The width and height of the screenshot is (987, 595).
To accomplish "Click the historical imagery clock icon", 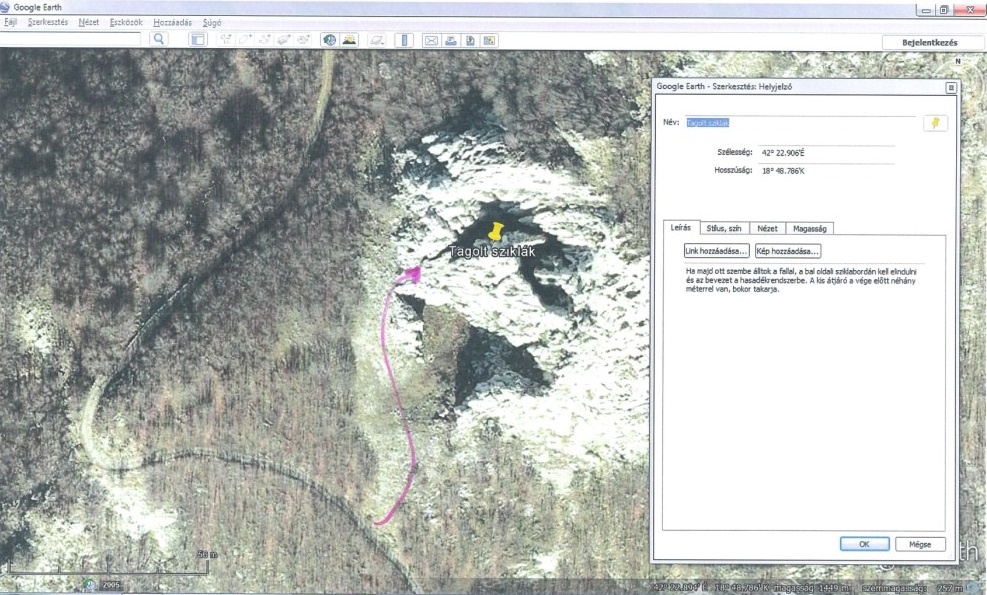I will click(329, 40).
